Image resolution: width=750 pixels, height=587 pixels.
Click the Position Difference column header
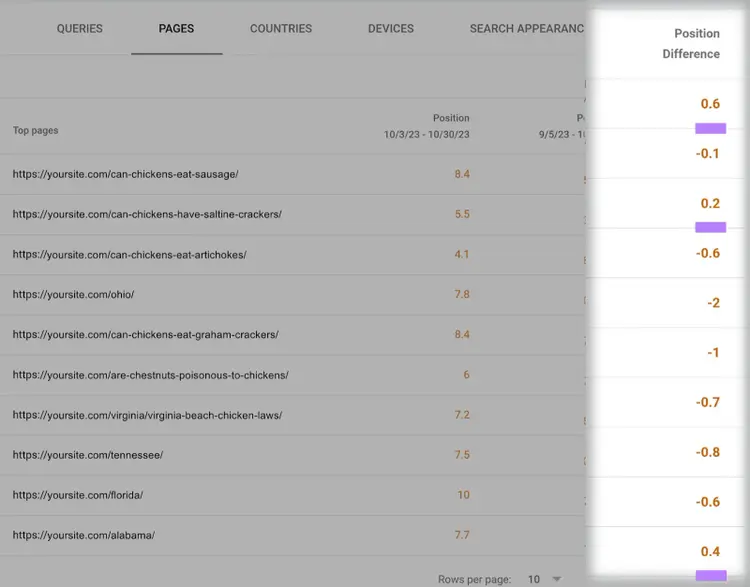click(x=691, y=44)
